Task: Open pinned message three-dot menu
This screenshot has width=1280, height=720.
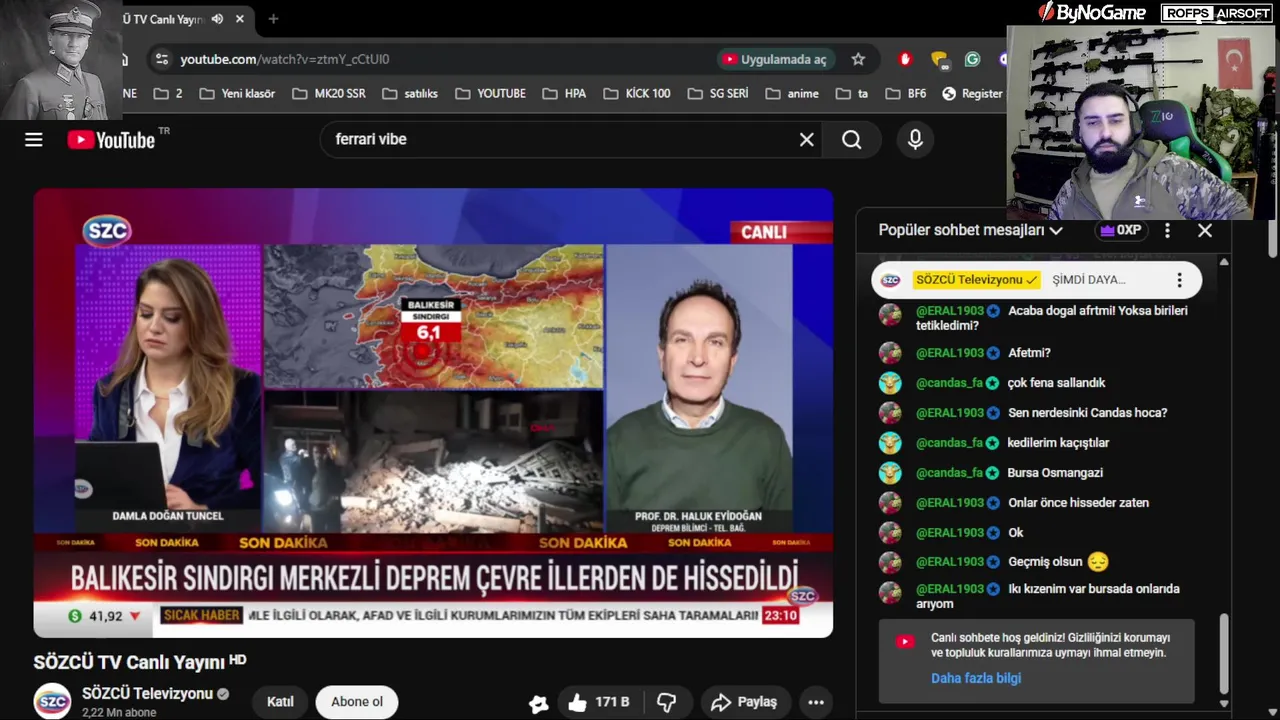Action: (x=1179, y=280)
